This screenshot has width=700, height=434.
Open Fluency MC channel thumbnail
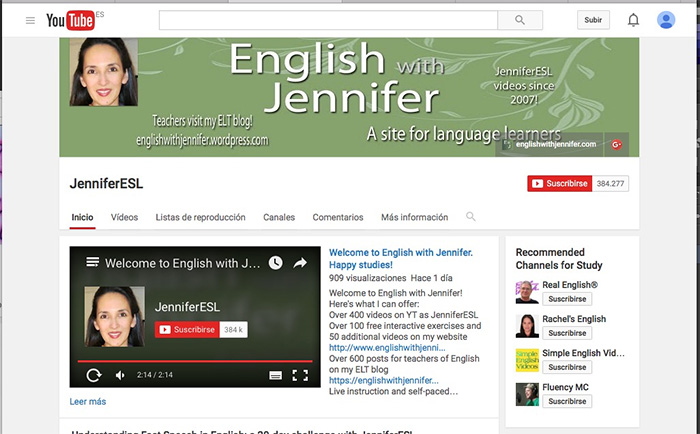coord(527,394)
